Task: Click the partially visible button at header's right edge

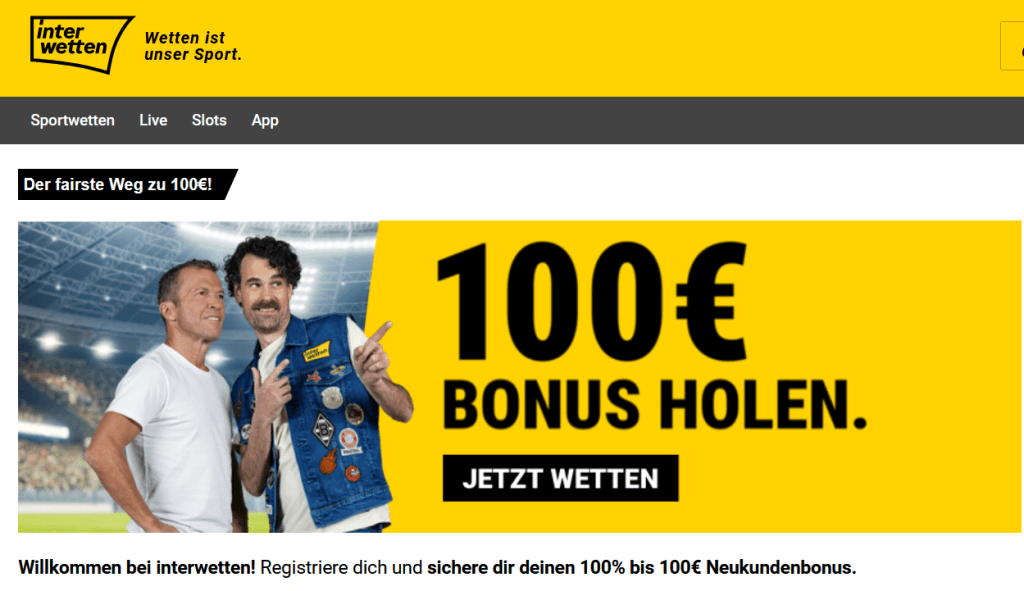Action: [x=1012, y=46]
